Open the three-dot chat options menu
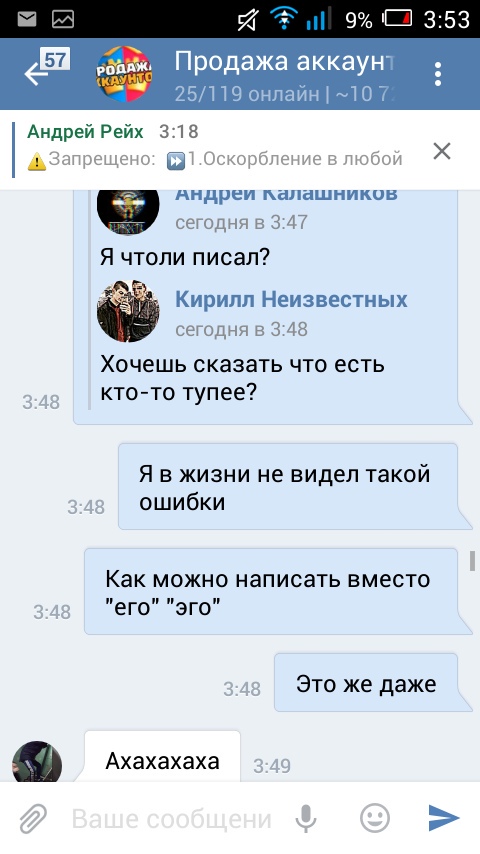The height and width of the screenshot is (854, 480). click(x=438, y=74)
